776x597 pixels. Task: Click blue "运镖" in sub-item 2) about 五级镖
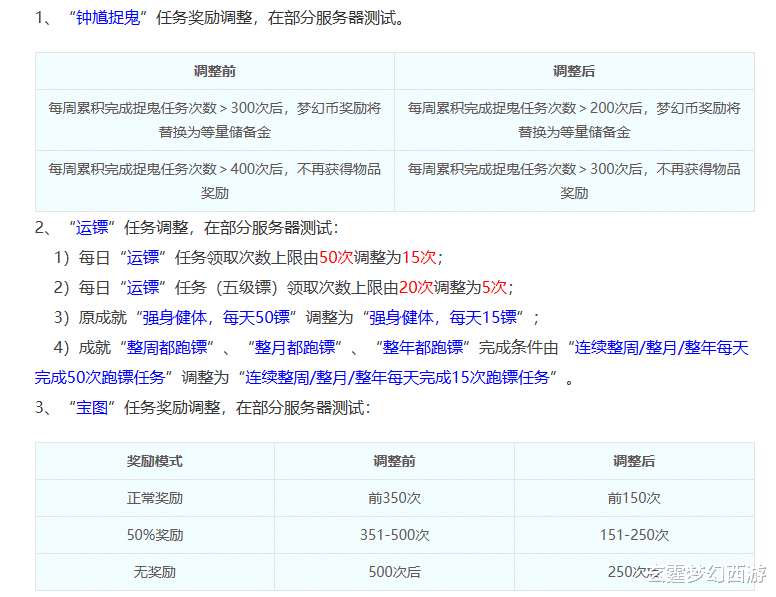point(143,287)
